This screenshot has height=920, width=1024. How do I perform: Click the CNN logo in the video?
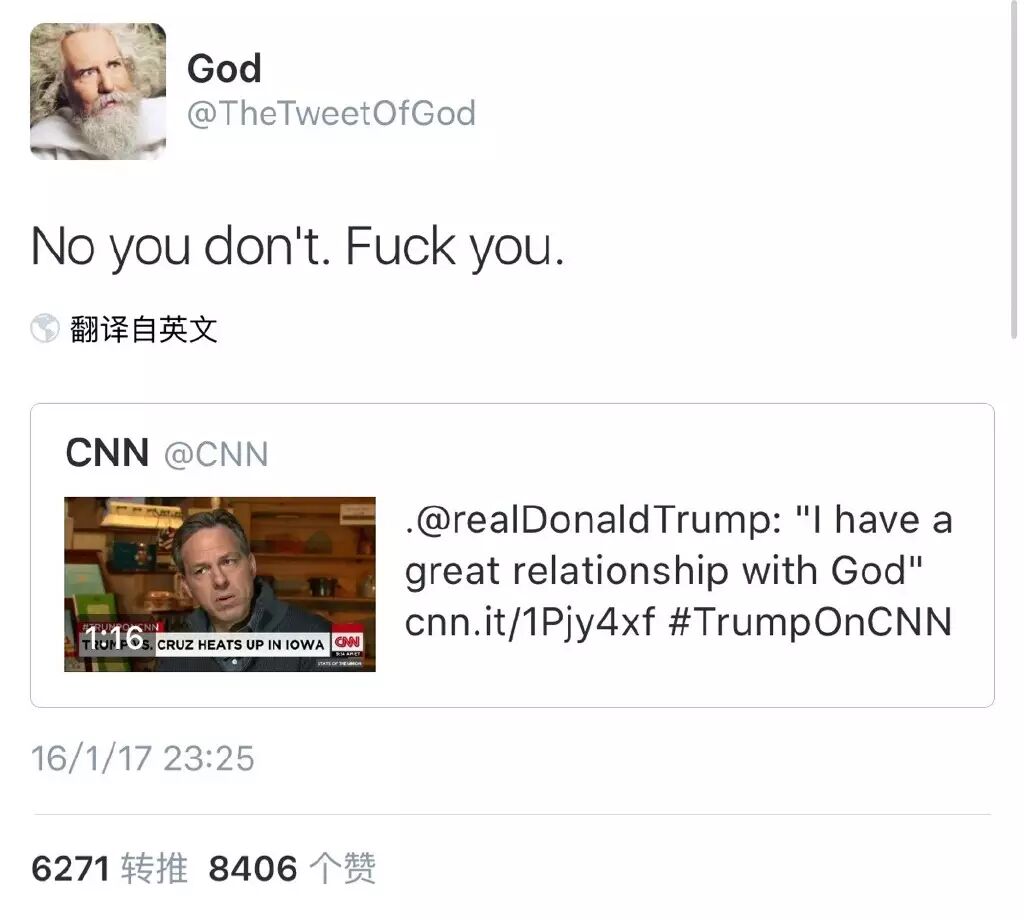coord(347,642)
